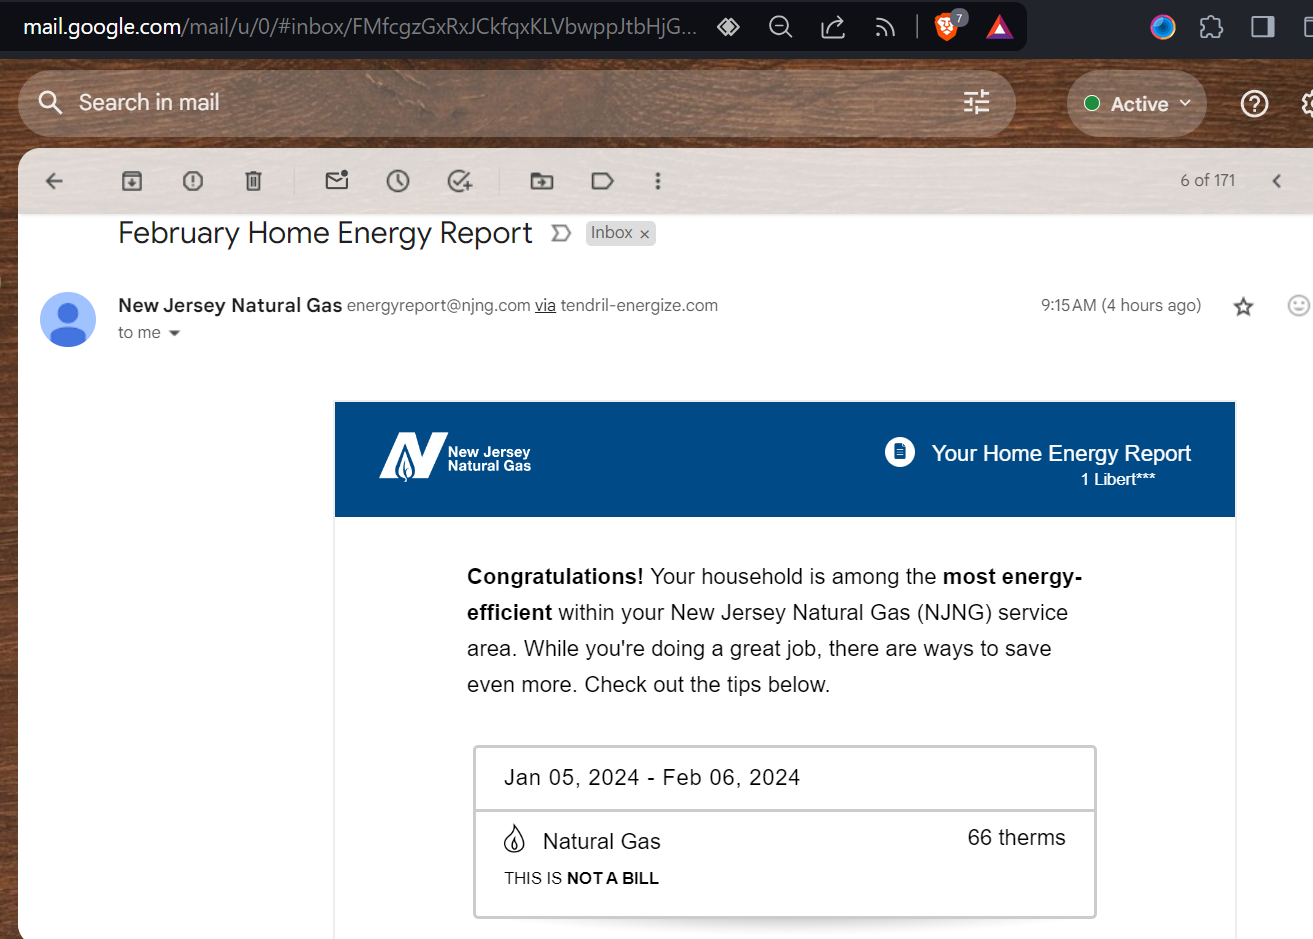
Task: Click the energyreport@njng.com sender address
Action: tap(439, 306)
